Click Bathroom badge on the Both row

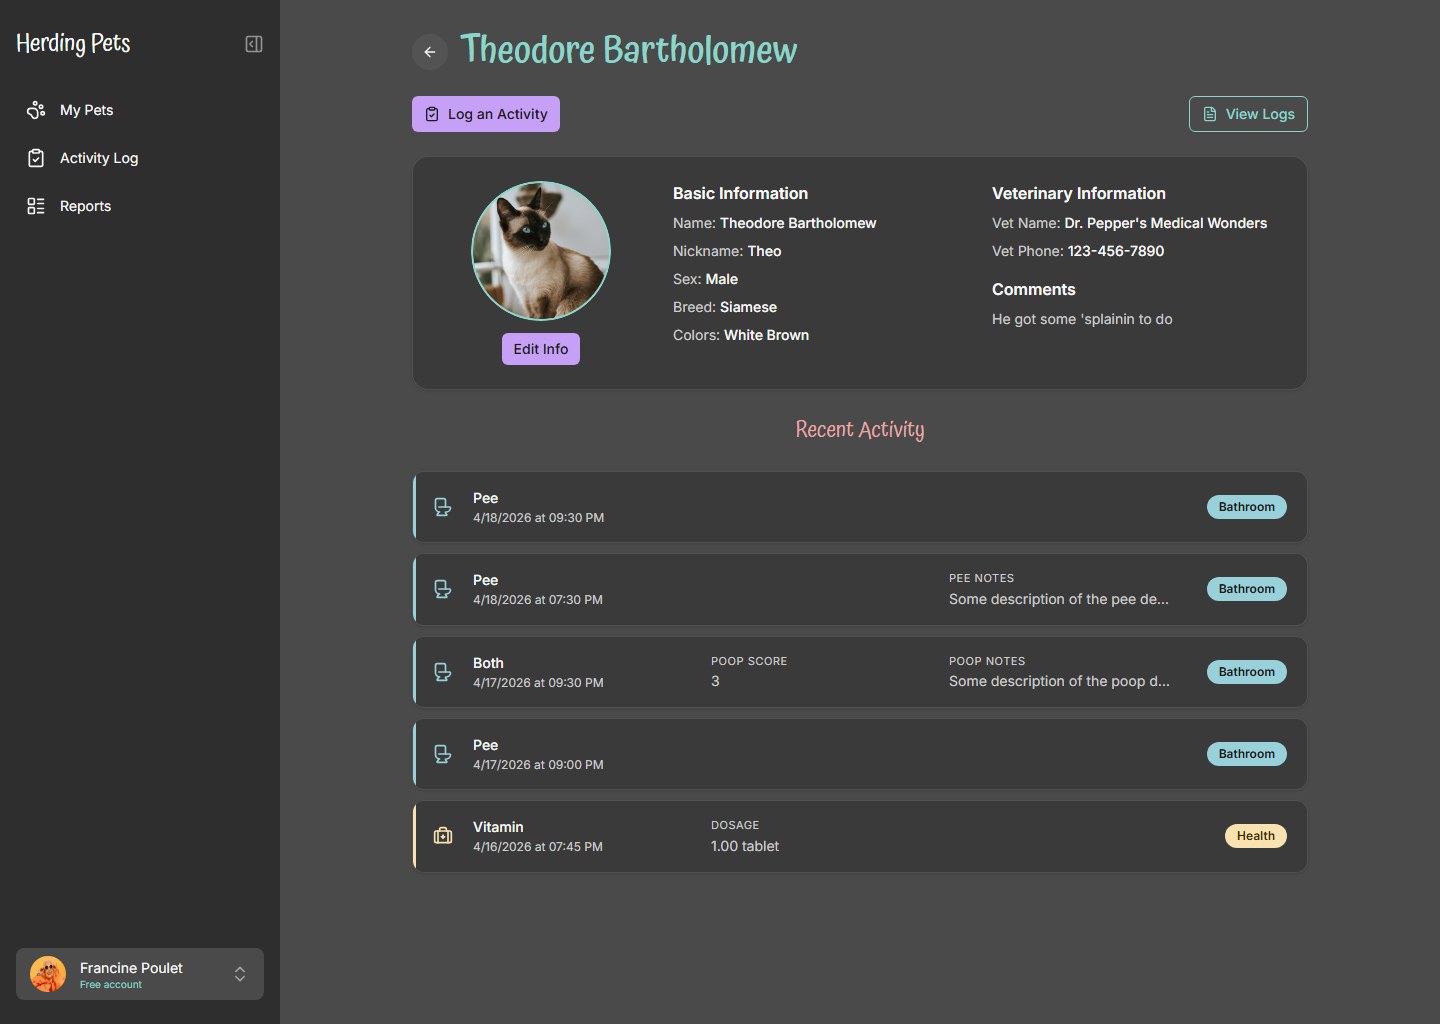coord(1247,672)
